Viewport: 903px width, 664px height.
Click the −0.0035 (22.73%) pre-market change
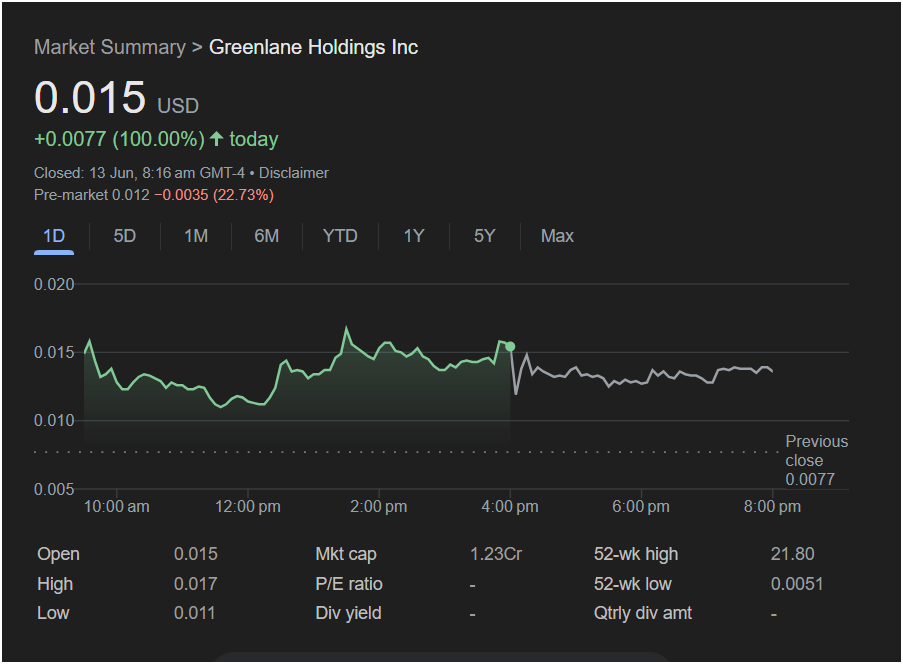(x=214, y=195)
